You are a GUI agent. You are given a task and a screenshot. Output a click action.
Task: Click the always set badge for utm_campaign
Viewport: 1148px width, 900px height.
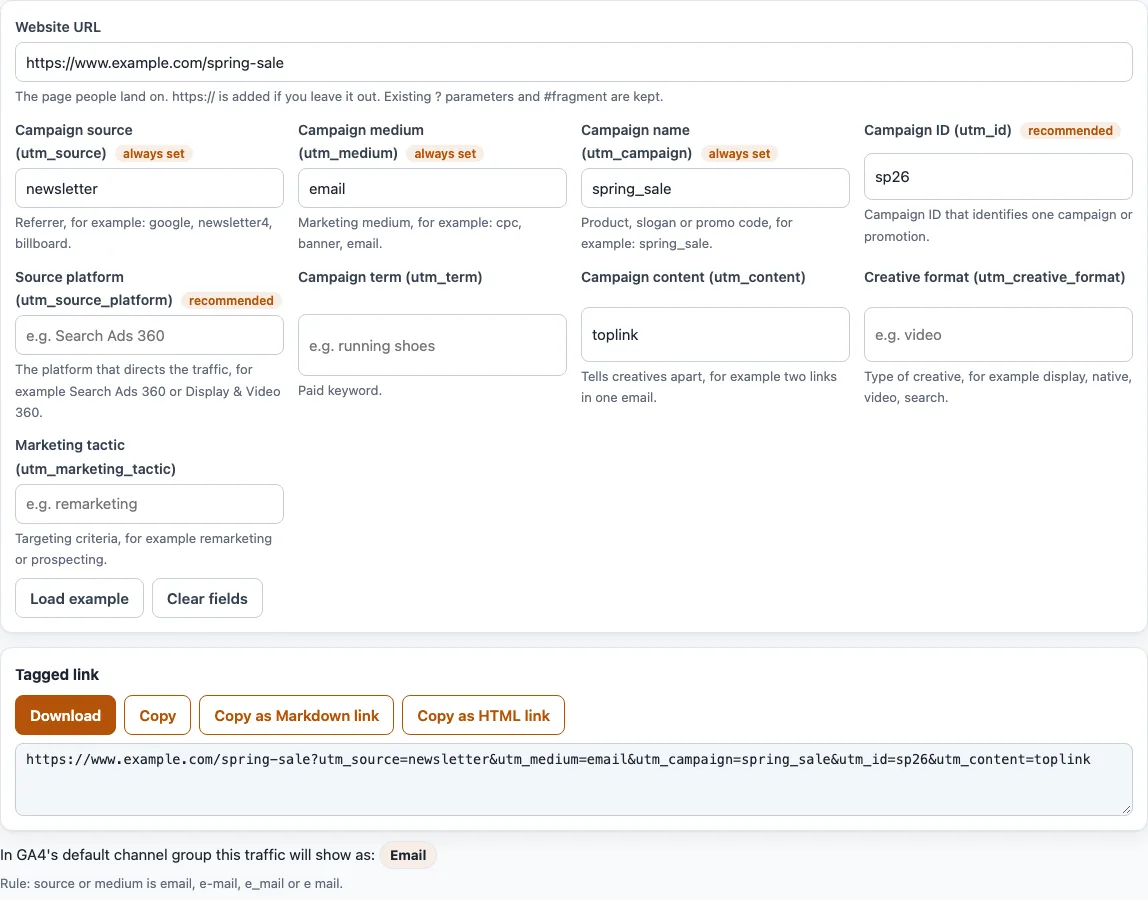coord(739,154)
